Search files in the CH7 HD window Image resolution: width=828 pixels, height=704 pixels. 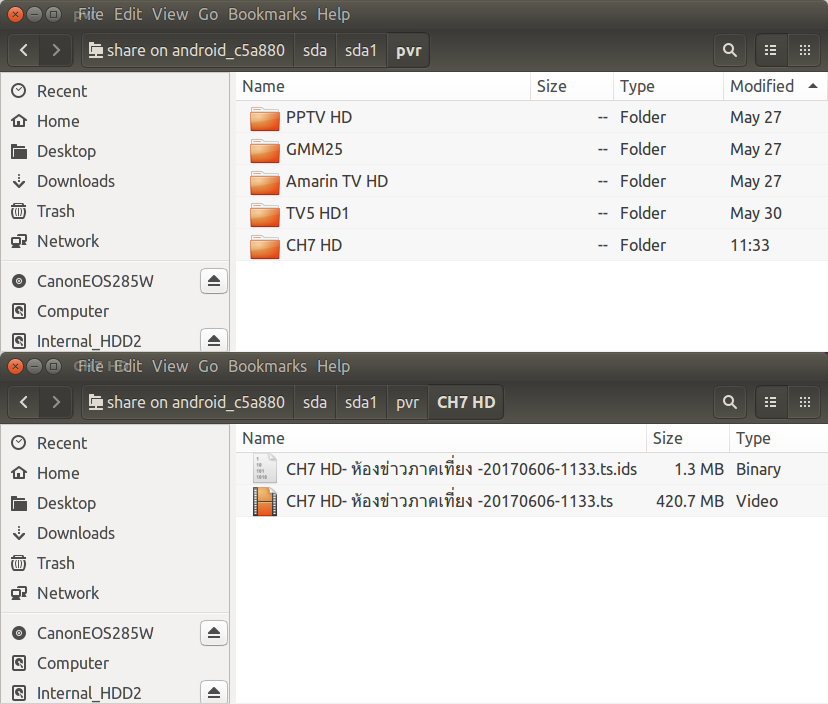[730, 402]
